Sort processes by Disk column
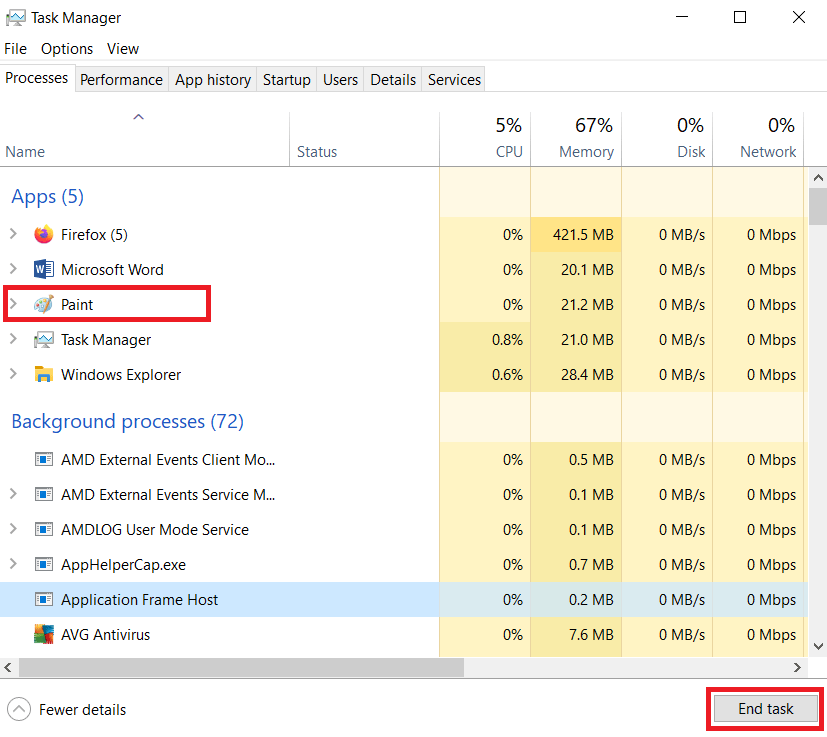Image resolution: width=827 pixels, height=737 pixels. [x=667, y=139]
